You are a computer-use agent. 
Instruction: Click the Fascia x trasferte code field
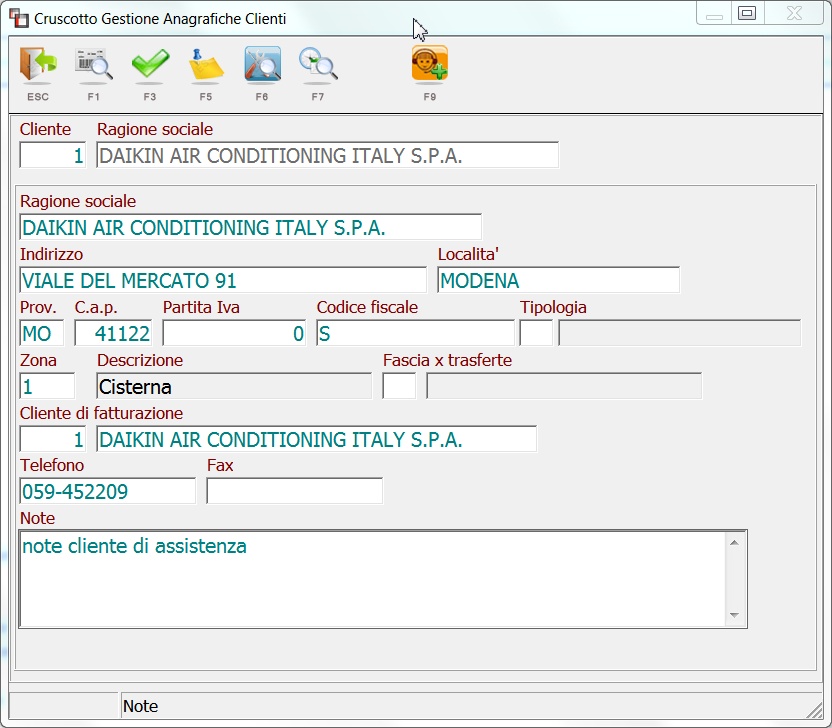click(x=399, y=386)
